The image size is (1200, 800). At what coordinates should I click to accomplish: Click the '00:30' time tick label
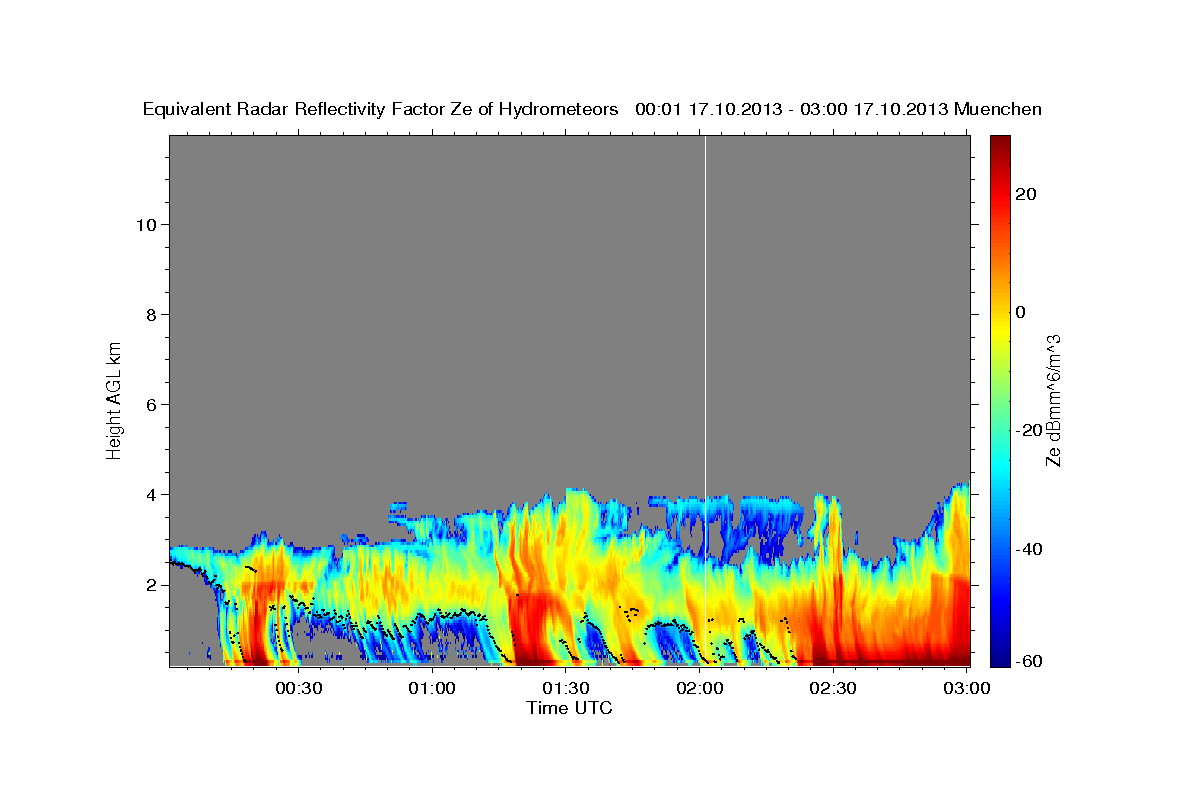(299, 689)
